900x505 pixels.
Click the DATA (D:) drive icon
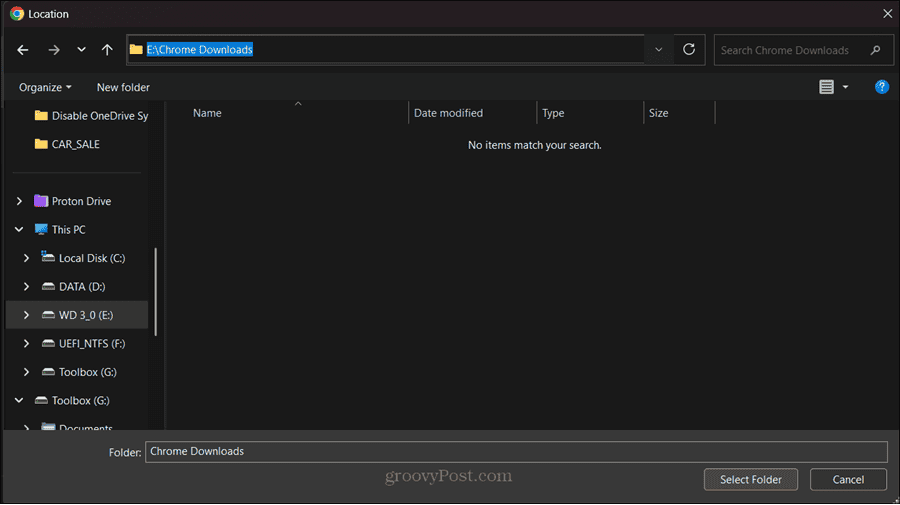pyautogui.click(x=48, y=286)
